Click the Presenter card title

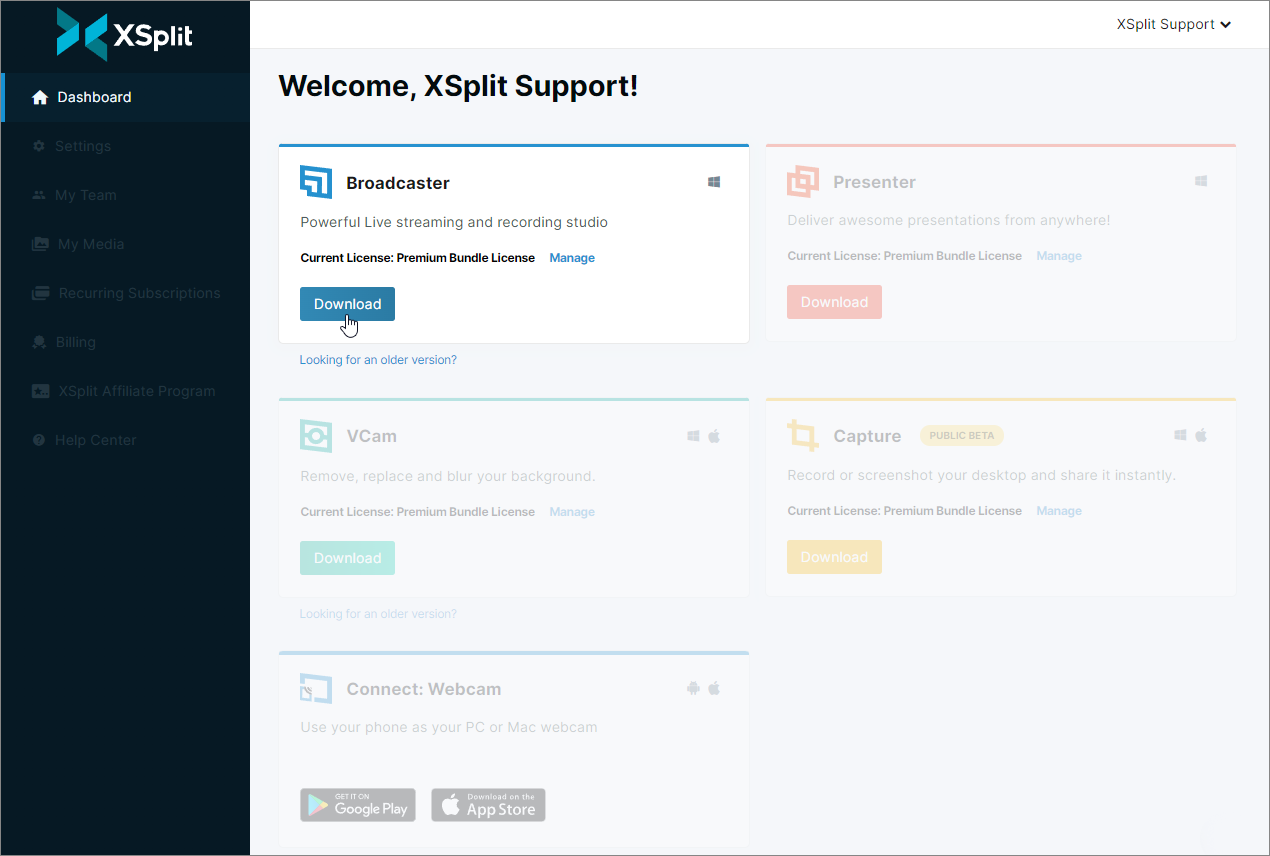(x=874, y=182)
